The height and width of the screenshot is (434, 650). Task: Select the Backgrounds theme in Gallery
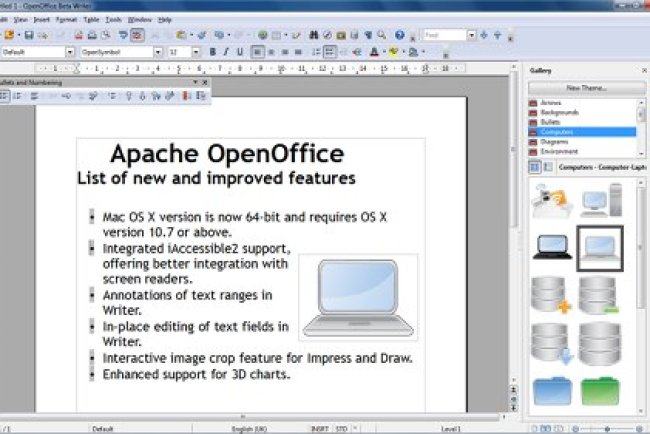pos(582,112)
